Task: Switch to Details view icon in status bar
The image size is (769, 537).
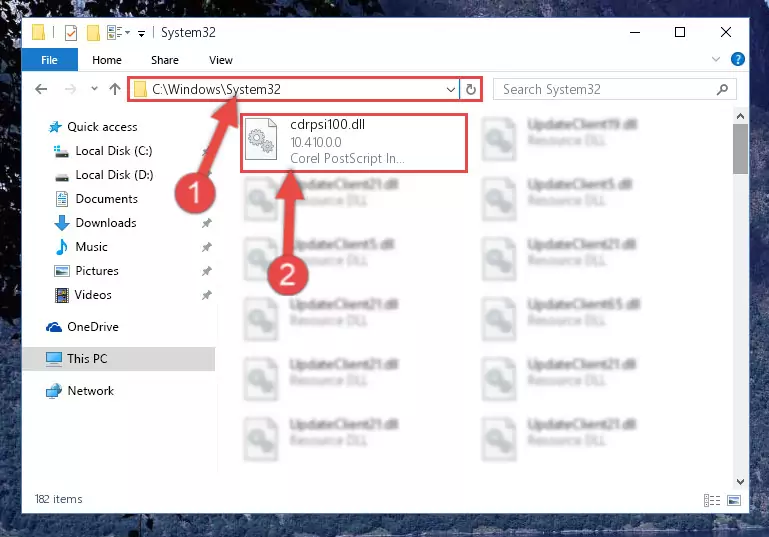Action: [712, 501]
